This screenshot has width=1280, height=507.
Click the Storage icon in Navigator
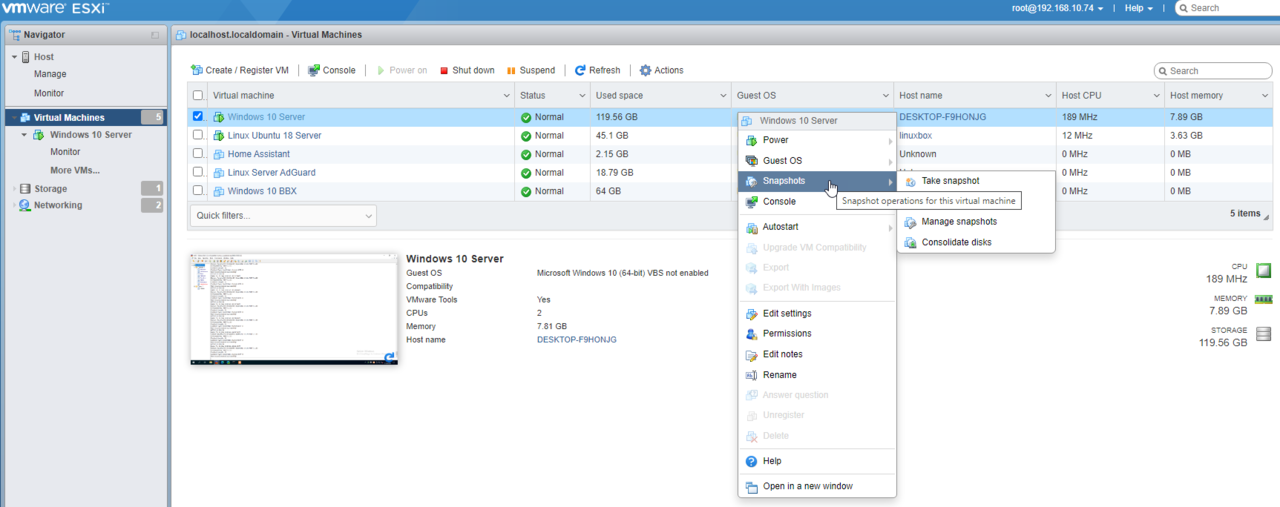tap(25, 188)
